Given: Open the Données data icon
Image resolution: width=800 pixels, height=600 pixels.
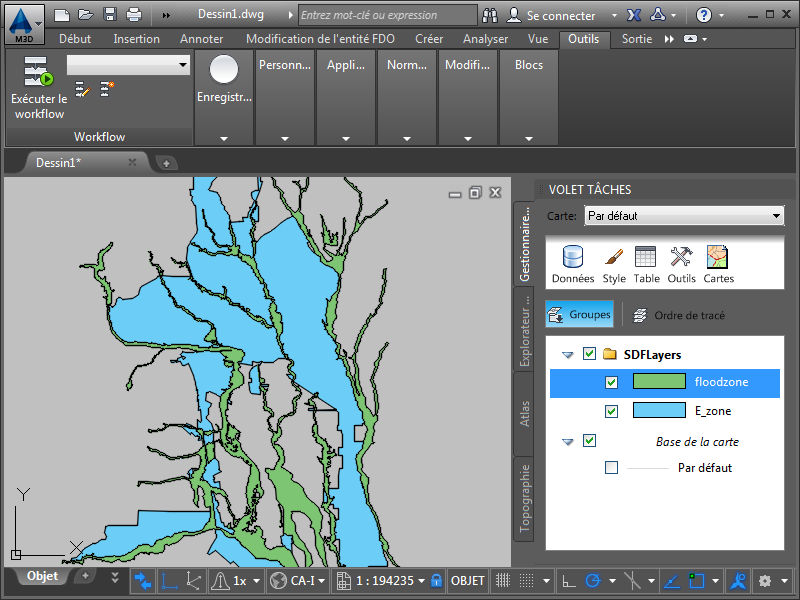Looking at the screenshot, I should [x=572, y=264].
